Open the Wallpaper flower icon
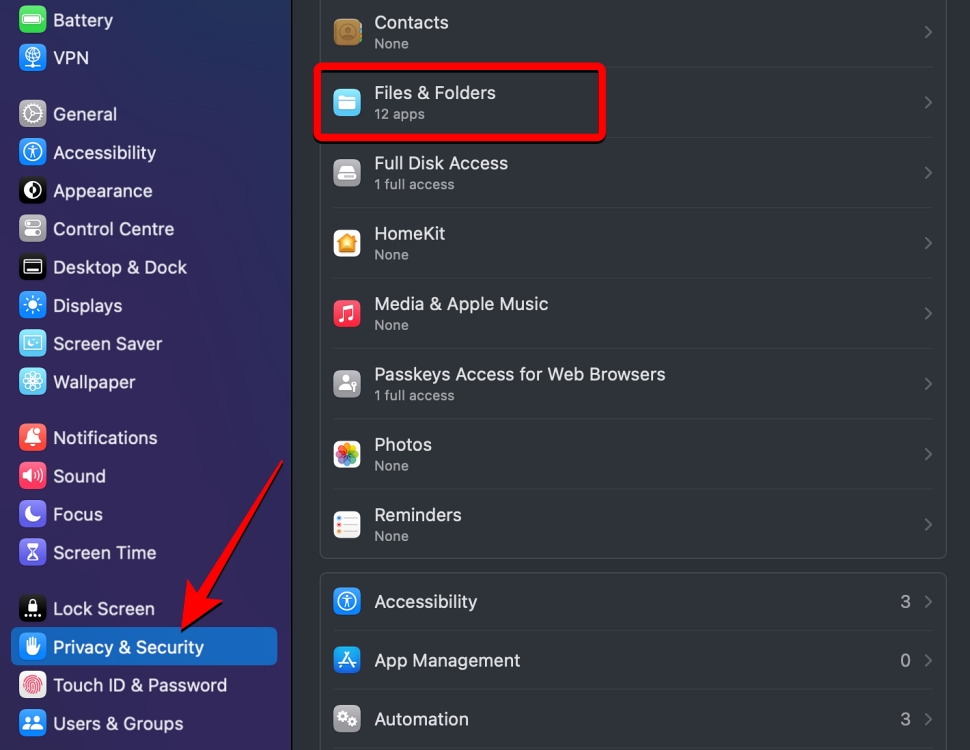The width and height of the screenshot is (970, 750). 33,382
